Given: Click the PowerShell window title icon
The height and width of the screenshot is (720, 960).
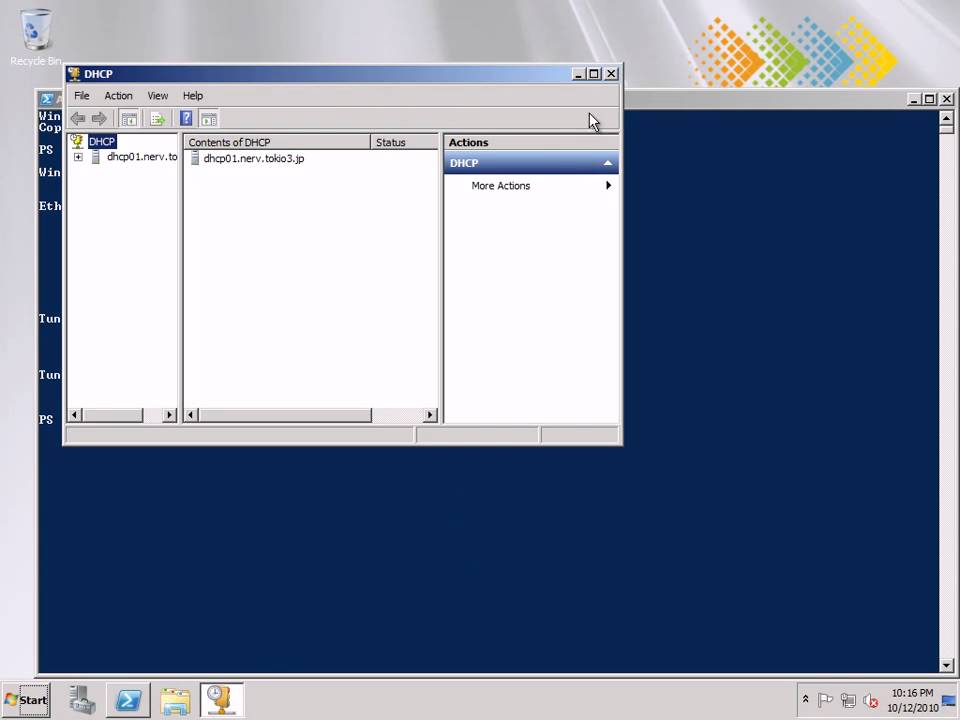Looking at the screenshot, I should tap(47, 99).
